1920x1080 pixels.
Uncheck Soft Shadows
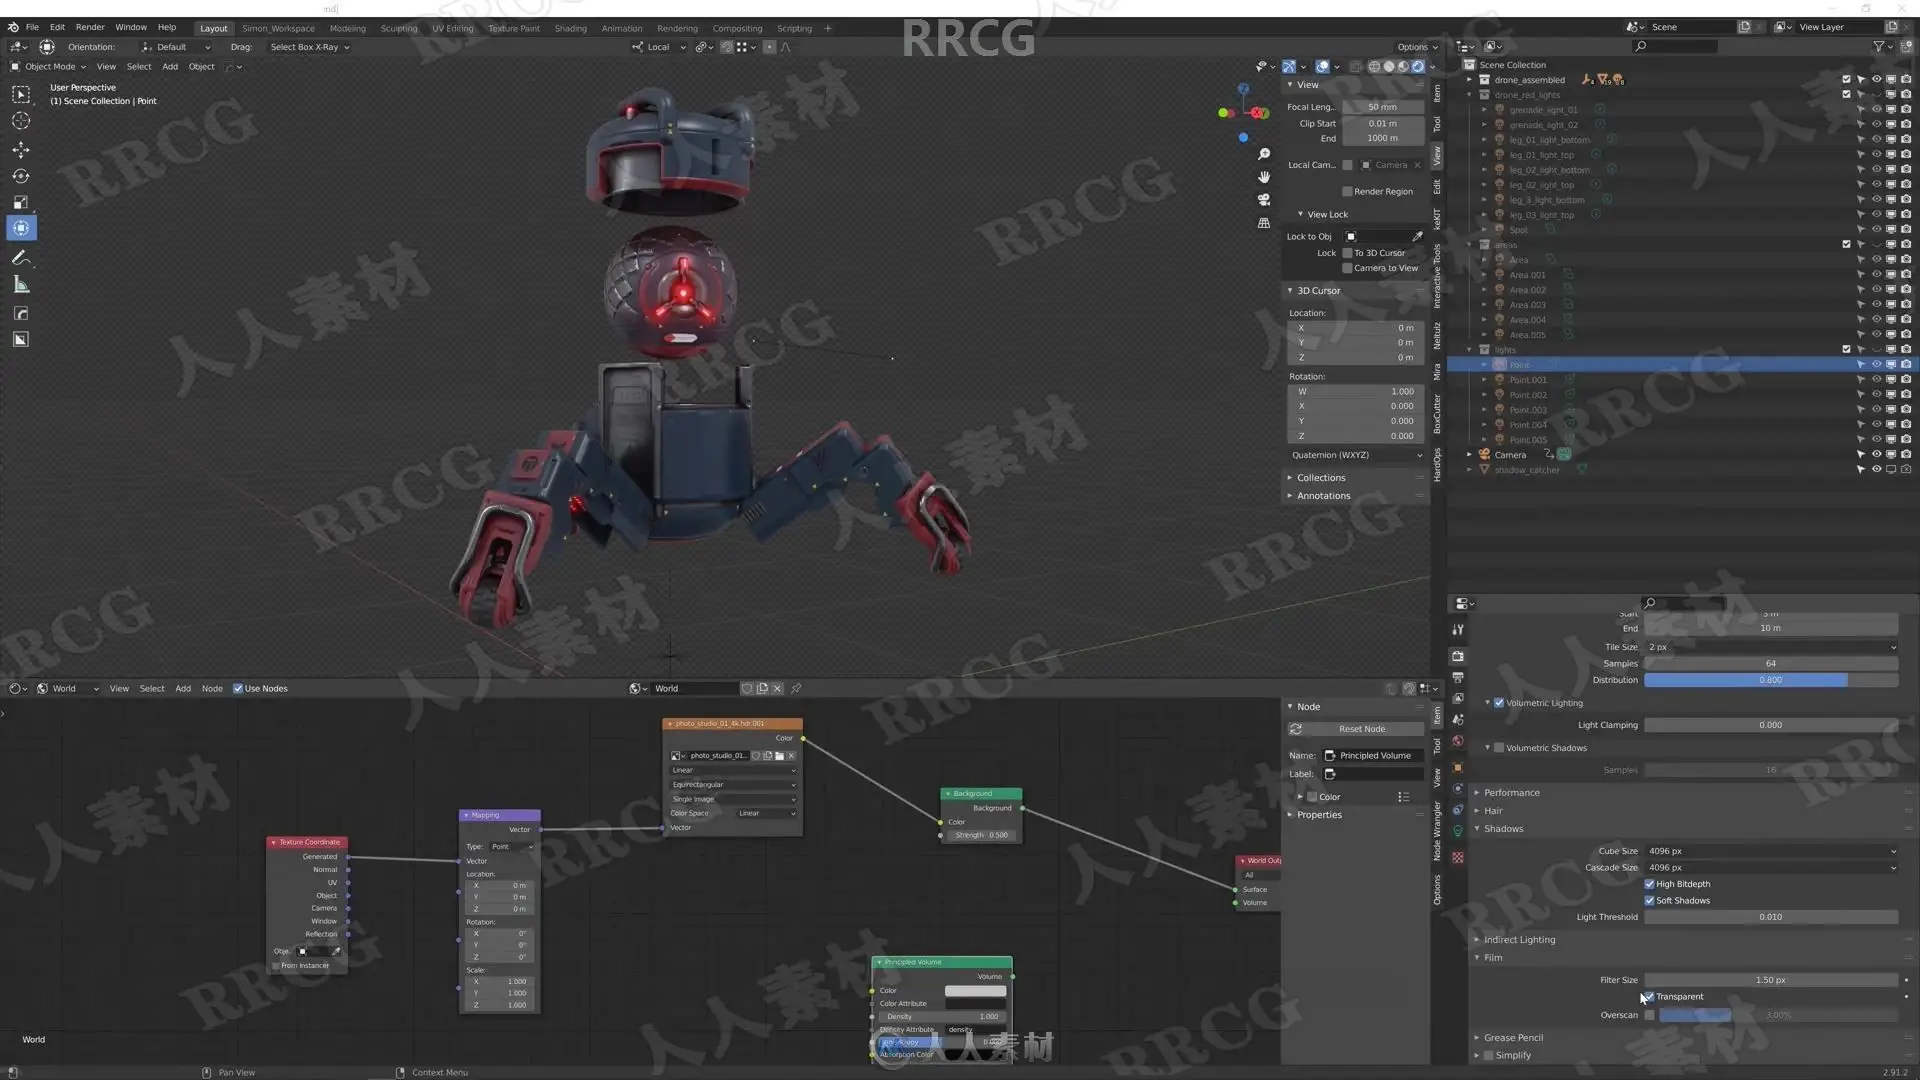click(1649, 901)
